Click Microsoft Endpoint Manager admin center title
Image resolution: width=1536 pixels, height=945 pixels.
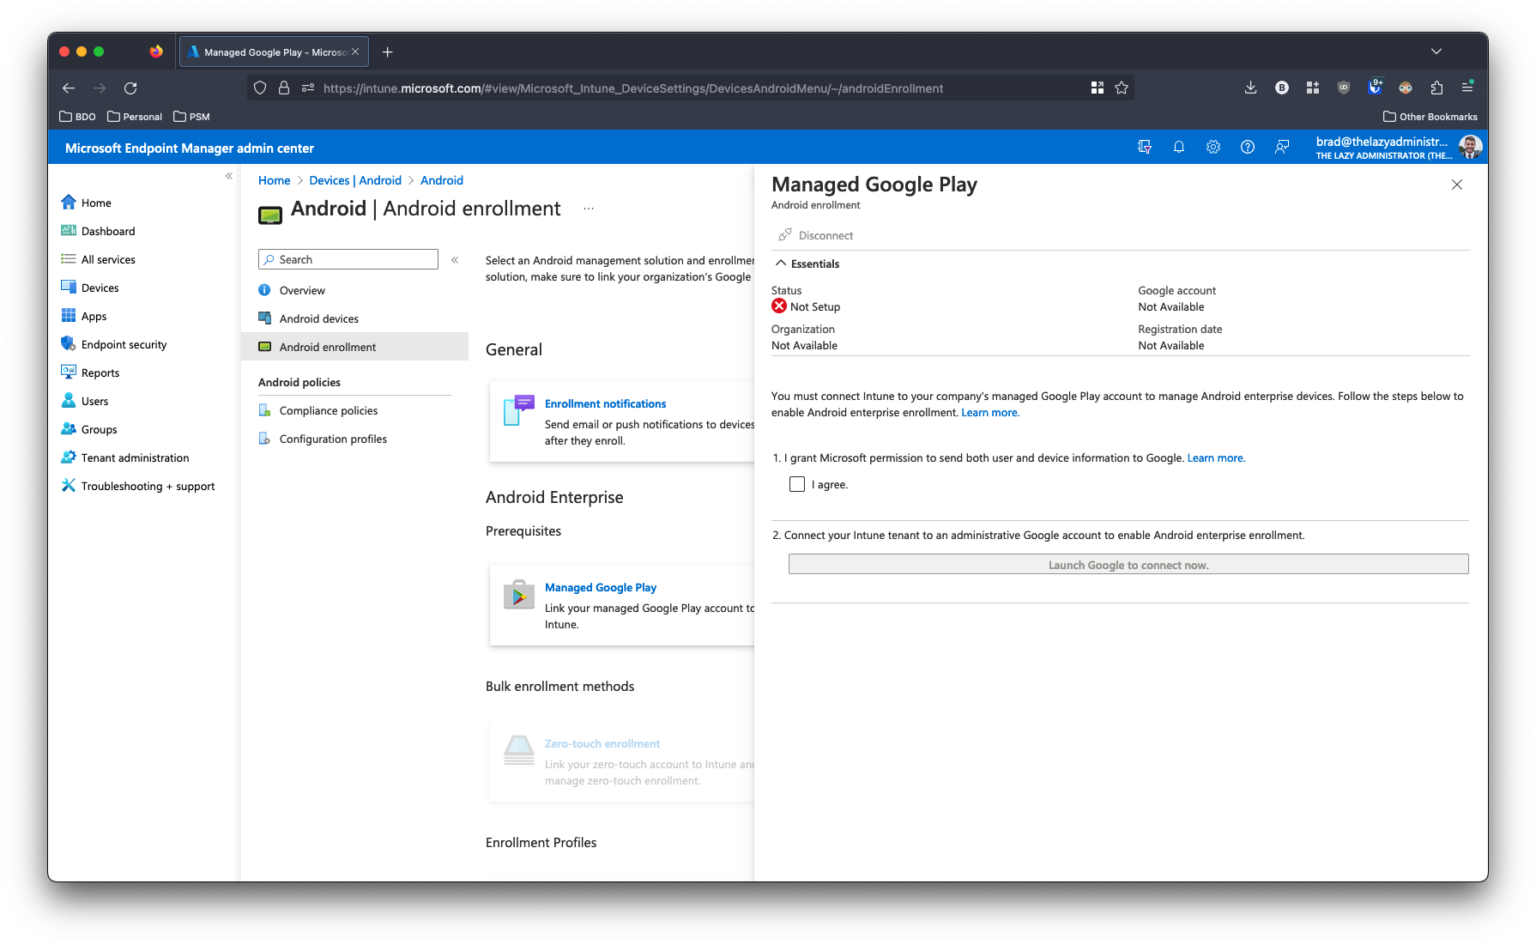tap(190, 148)
